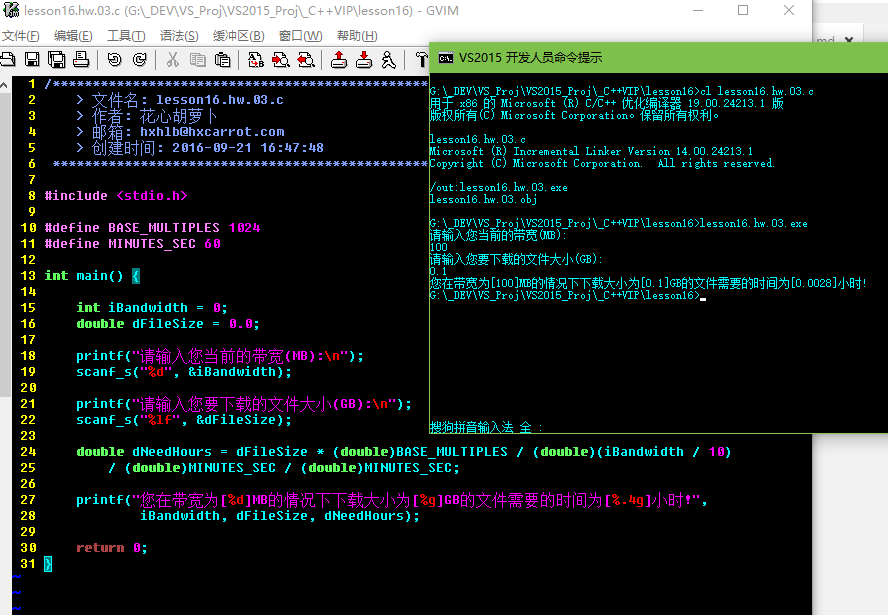Cut selection using the scissors icon
Viewport: 888px width, 615px height.
[172, 60]
